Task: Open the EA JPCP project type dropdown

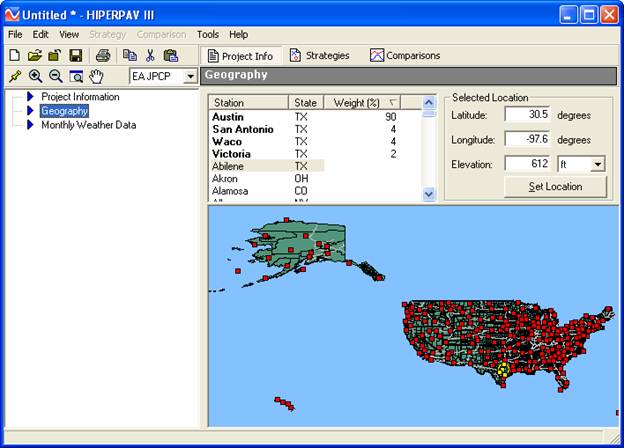Action: tap(191, 76)
